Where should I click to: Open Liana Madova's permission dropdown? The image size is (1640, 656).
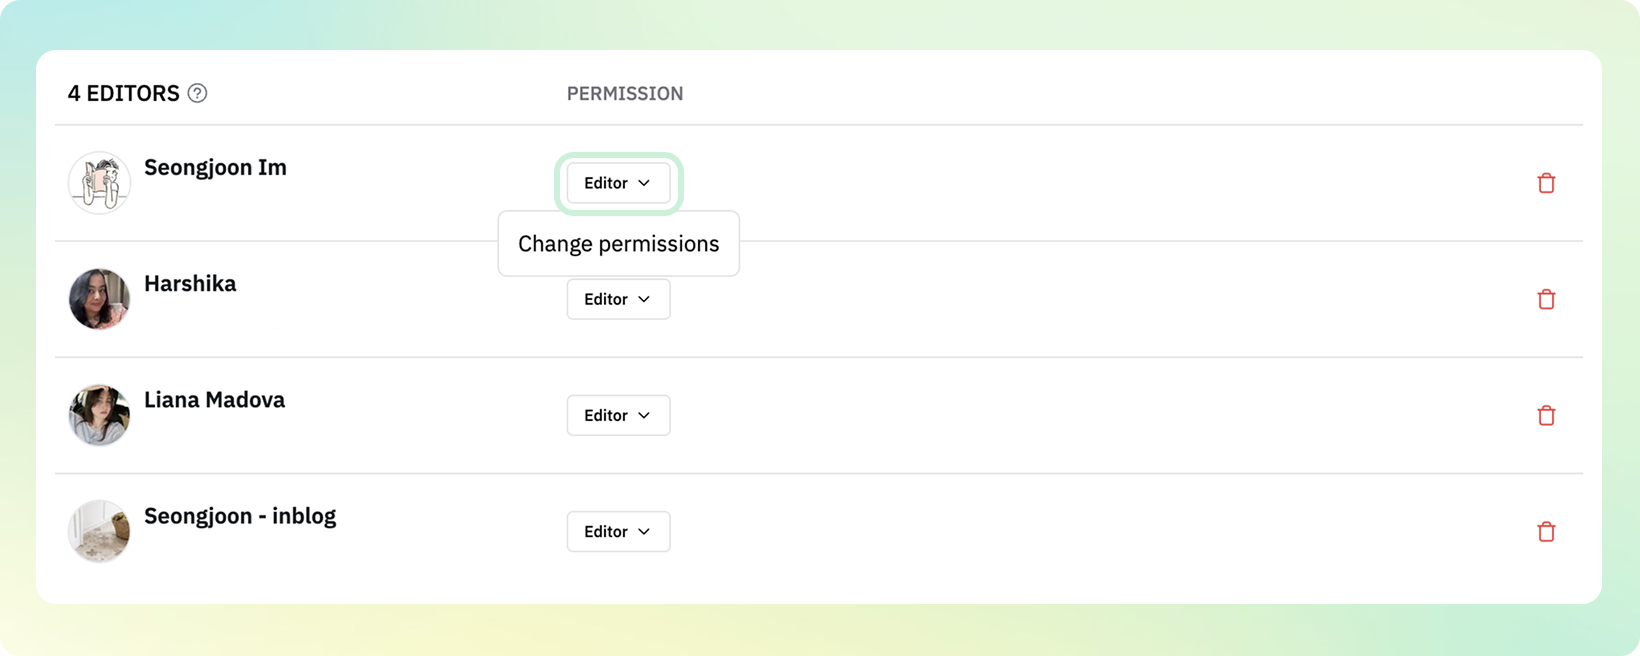pos(618,415)
